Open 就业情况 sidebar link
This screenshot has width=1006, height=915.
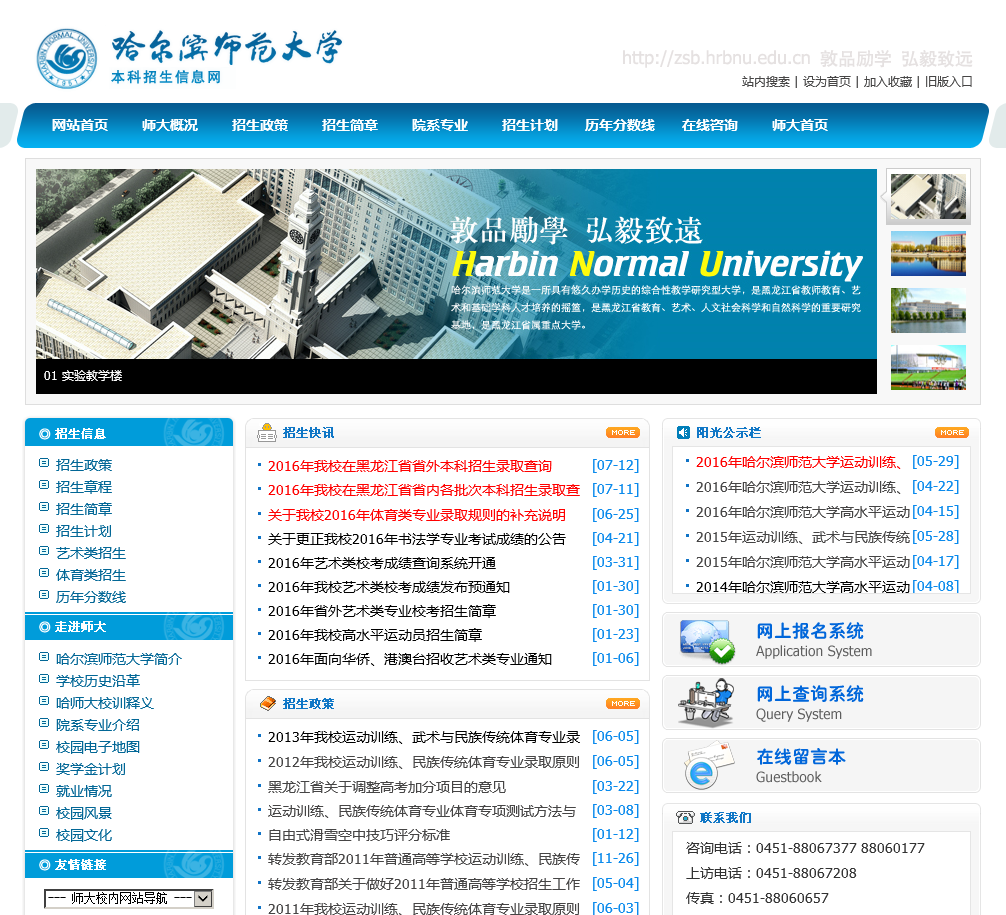click(83, 791)
